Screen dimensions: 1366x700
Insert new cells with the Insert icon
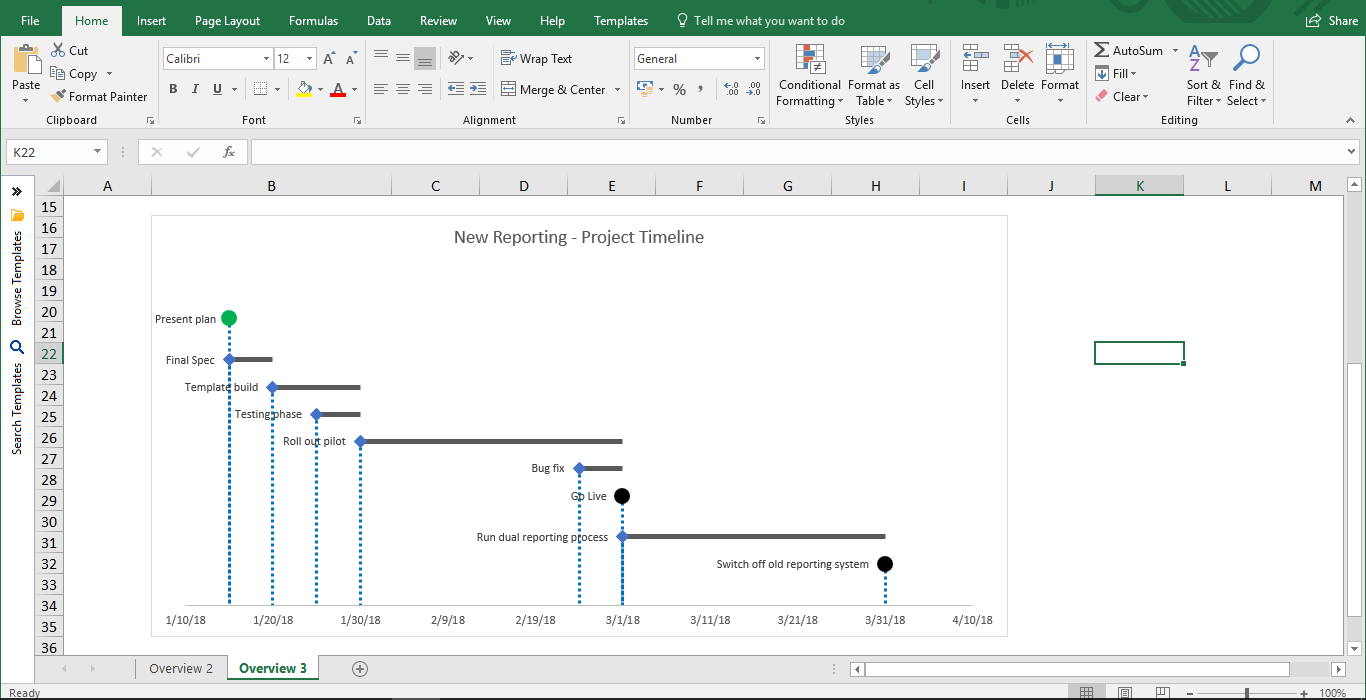coord(974,75)
